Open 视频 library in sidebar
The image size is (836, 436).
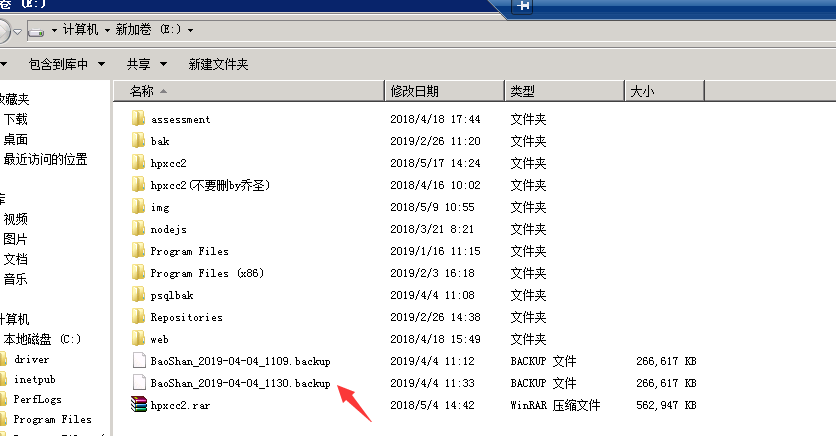pyautogui.click(x=15, y=219)
